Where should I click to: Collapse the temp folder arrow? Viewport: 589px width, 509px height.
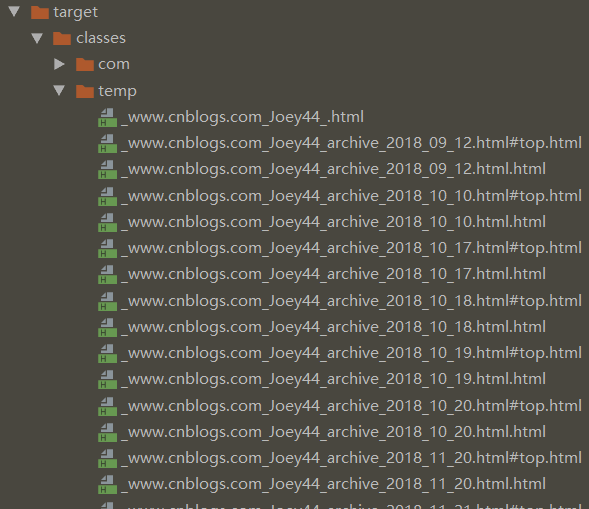[59, 90]
